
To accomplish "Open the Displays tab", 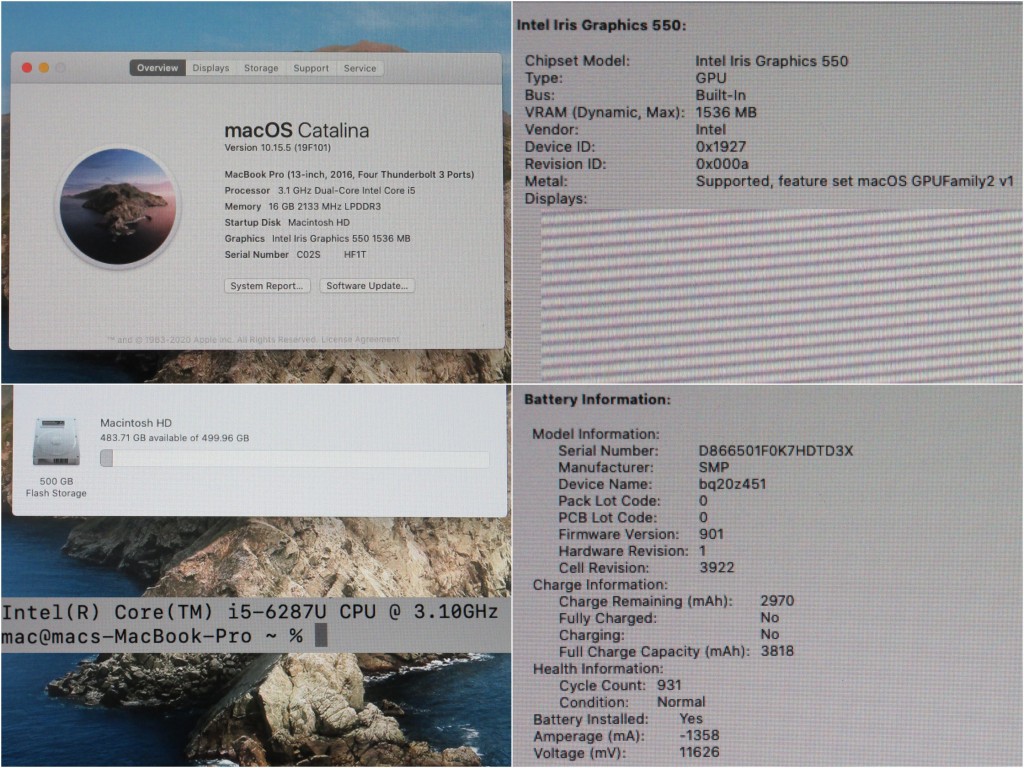I will (211, 68).
